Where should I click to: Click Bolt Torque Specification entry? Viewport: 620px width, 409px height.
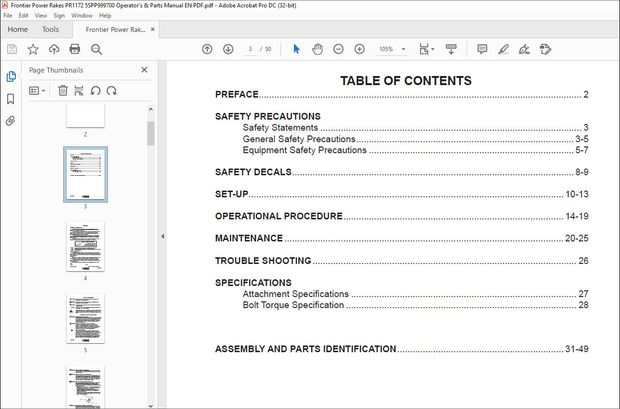click(x=415, y=305)
